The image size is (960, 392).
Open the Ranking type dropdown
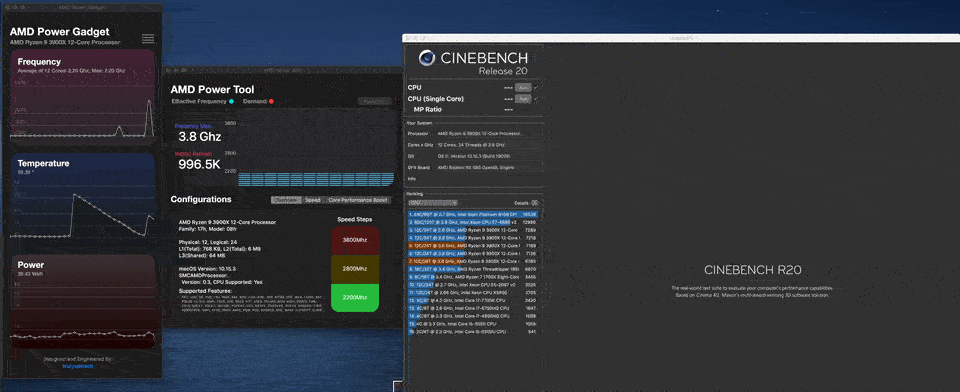click(433, 203)
